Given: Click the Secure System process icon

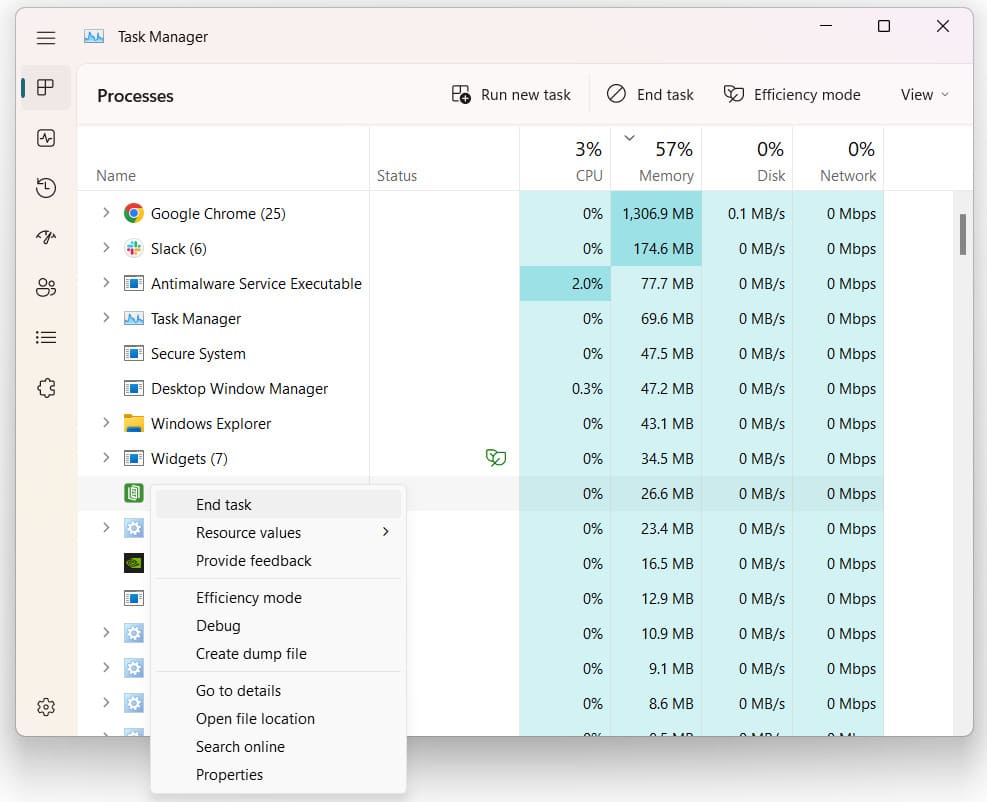Looking at the screenshot, I should coord(133,353).
